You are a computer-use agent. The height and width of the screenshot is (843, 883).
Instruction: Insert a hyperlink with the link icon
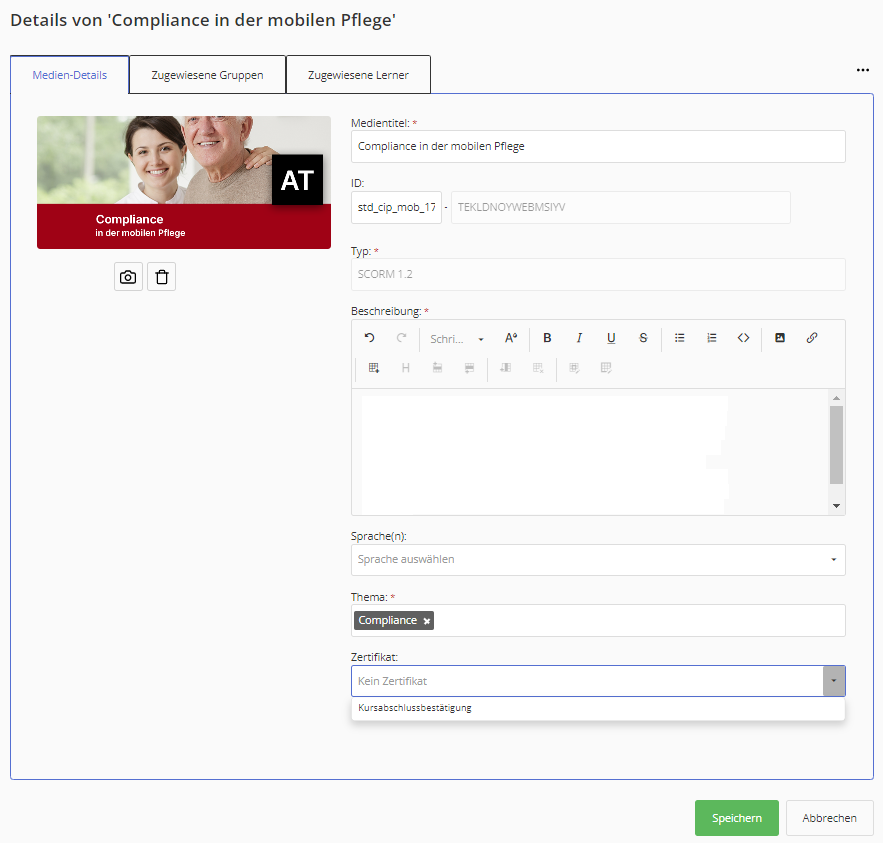(x=812, y=338)
